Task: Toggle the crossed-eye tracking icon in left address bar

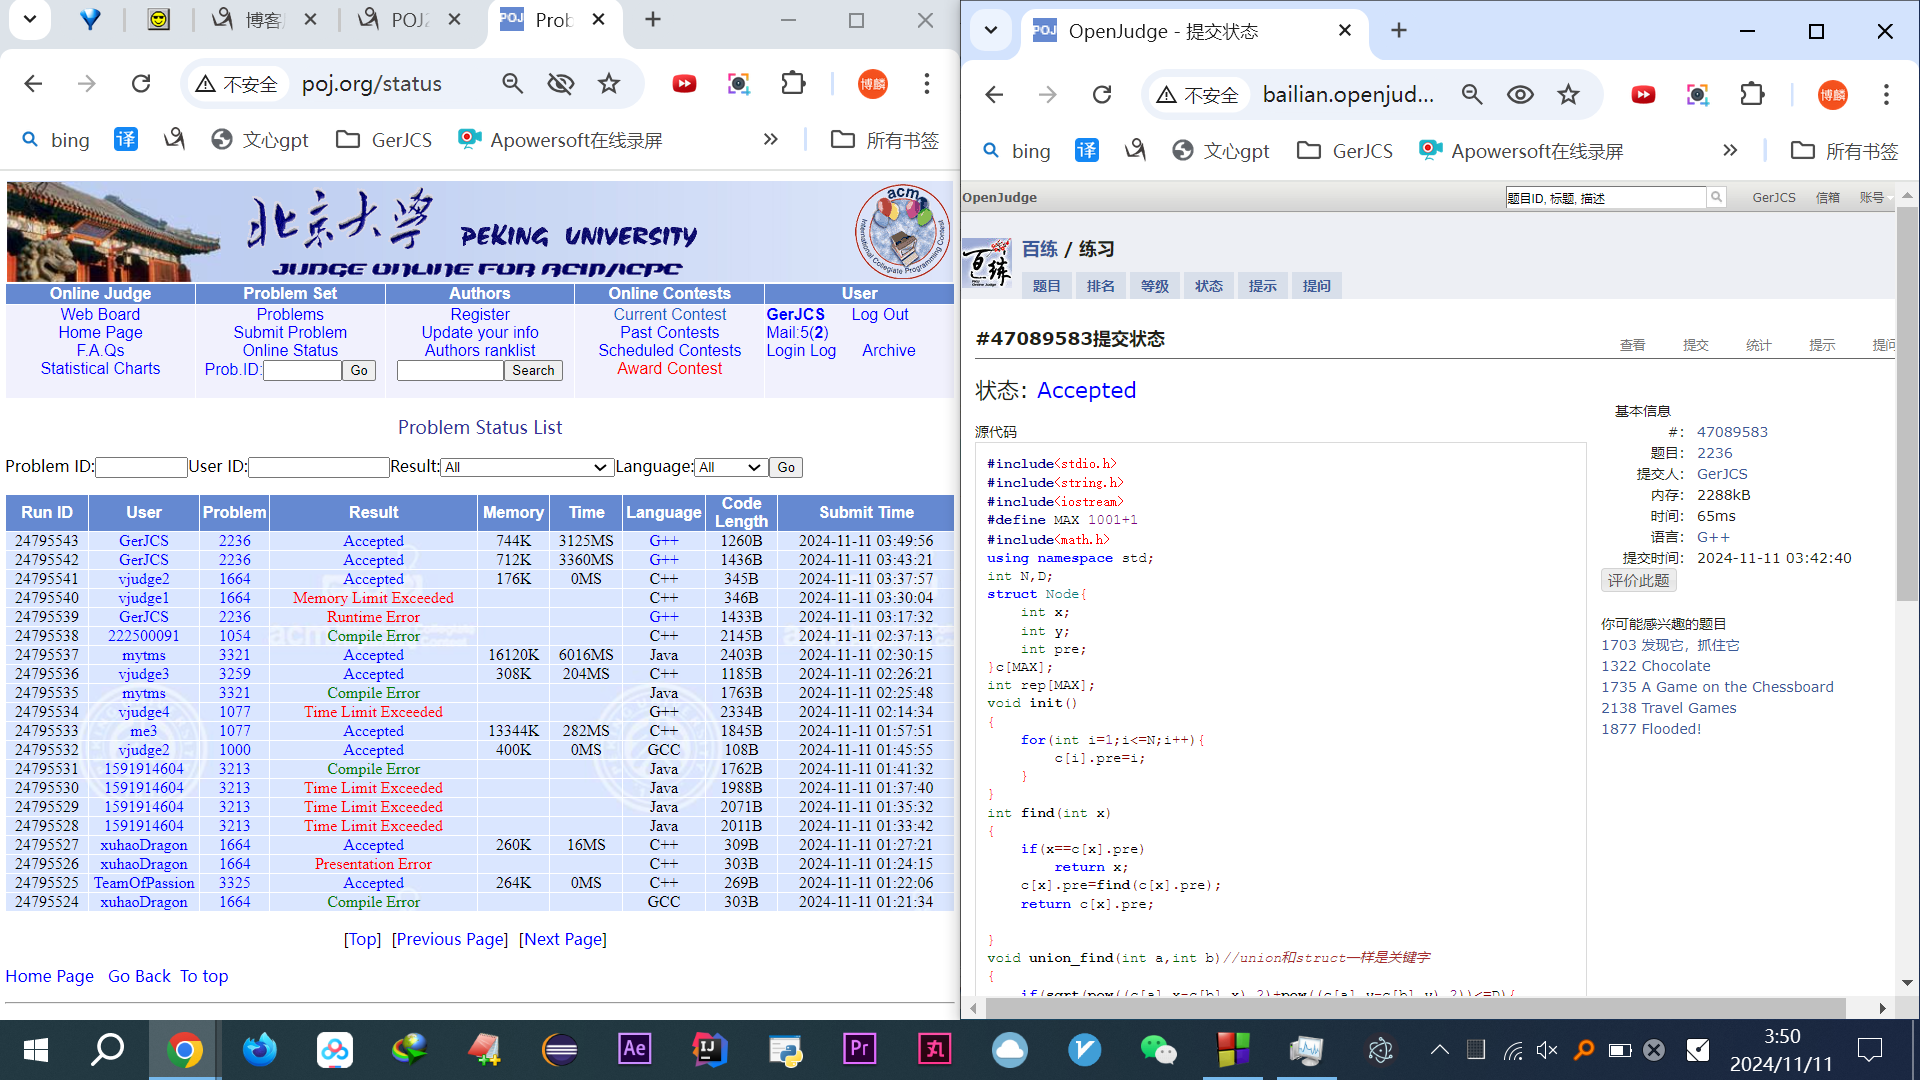Action: (x=560, y=84)
